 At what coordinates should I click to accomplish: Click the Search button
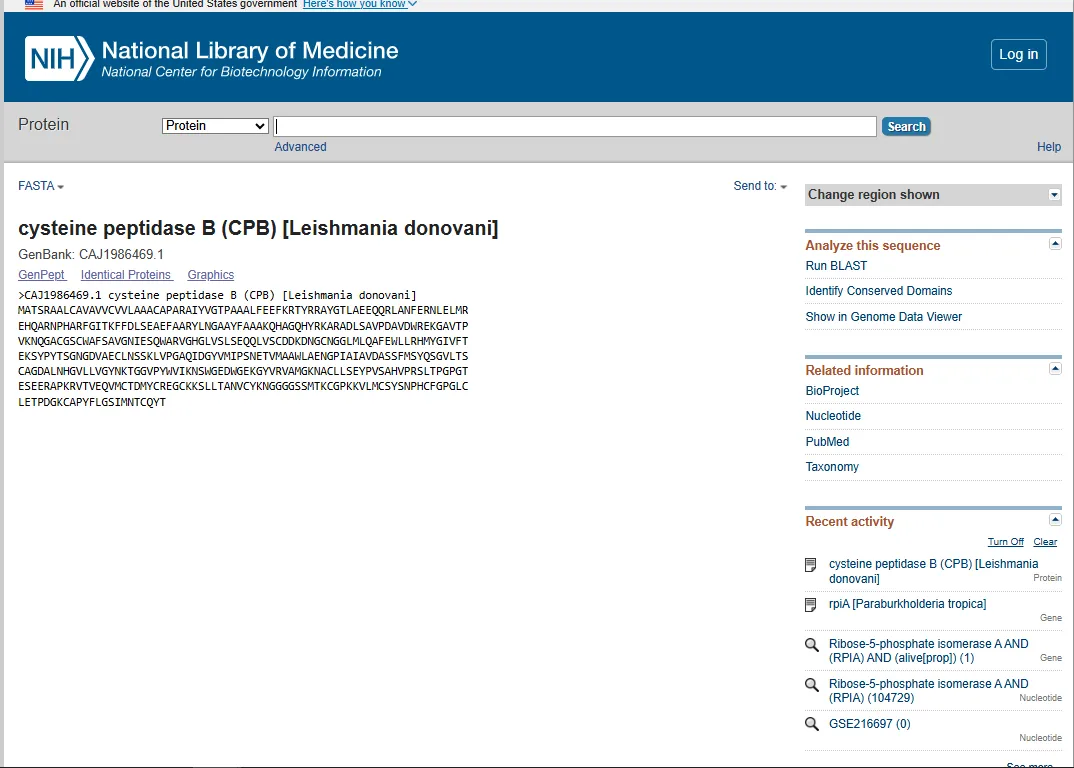pyautogui.click(x=906, y=127)
